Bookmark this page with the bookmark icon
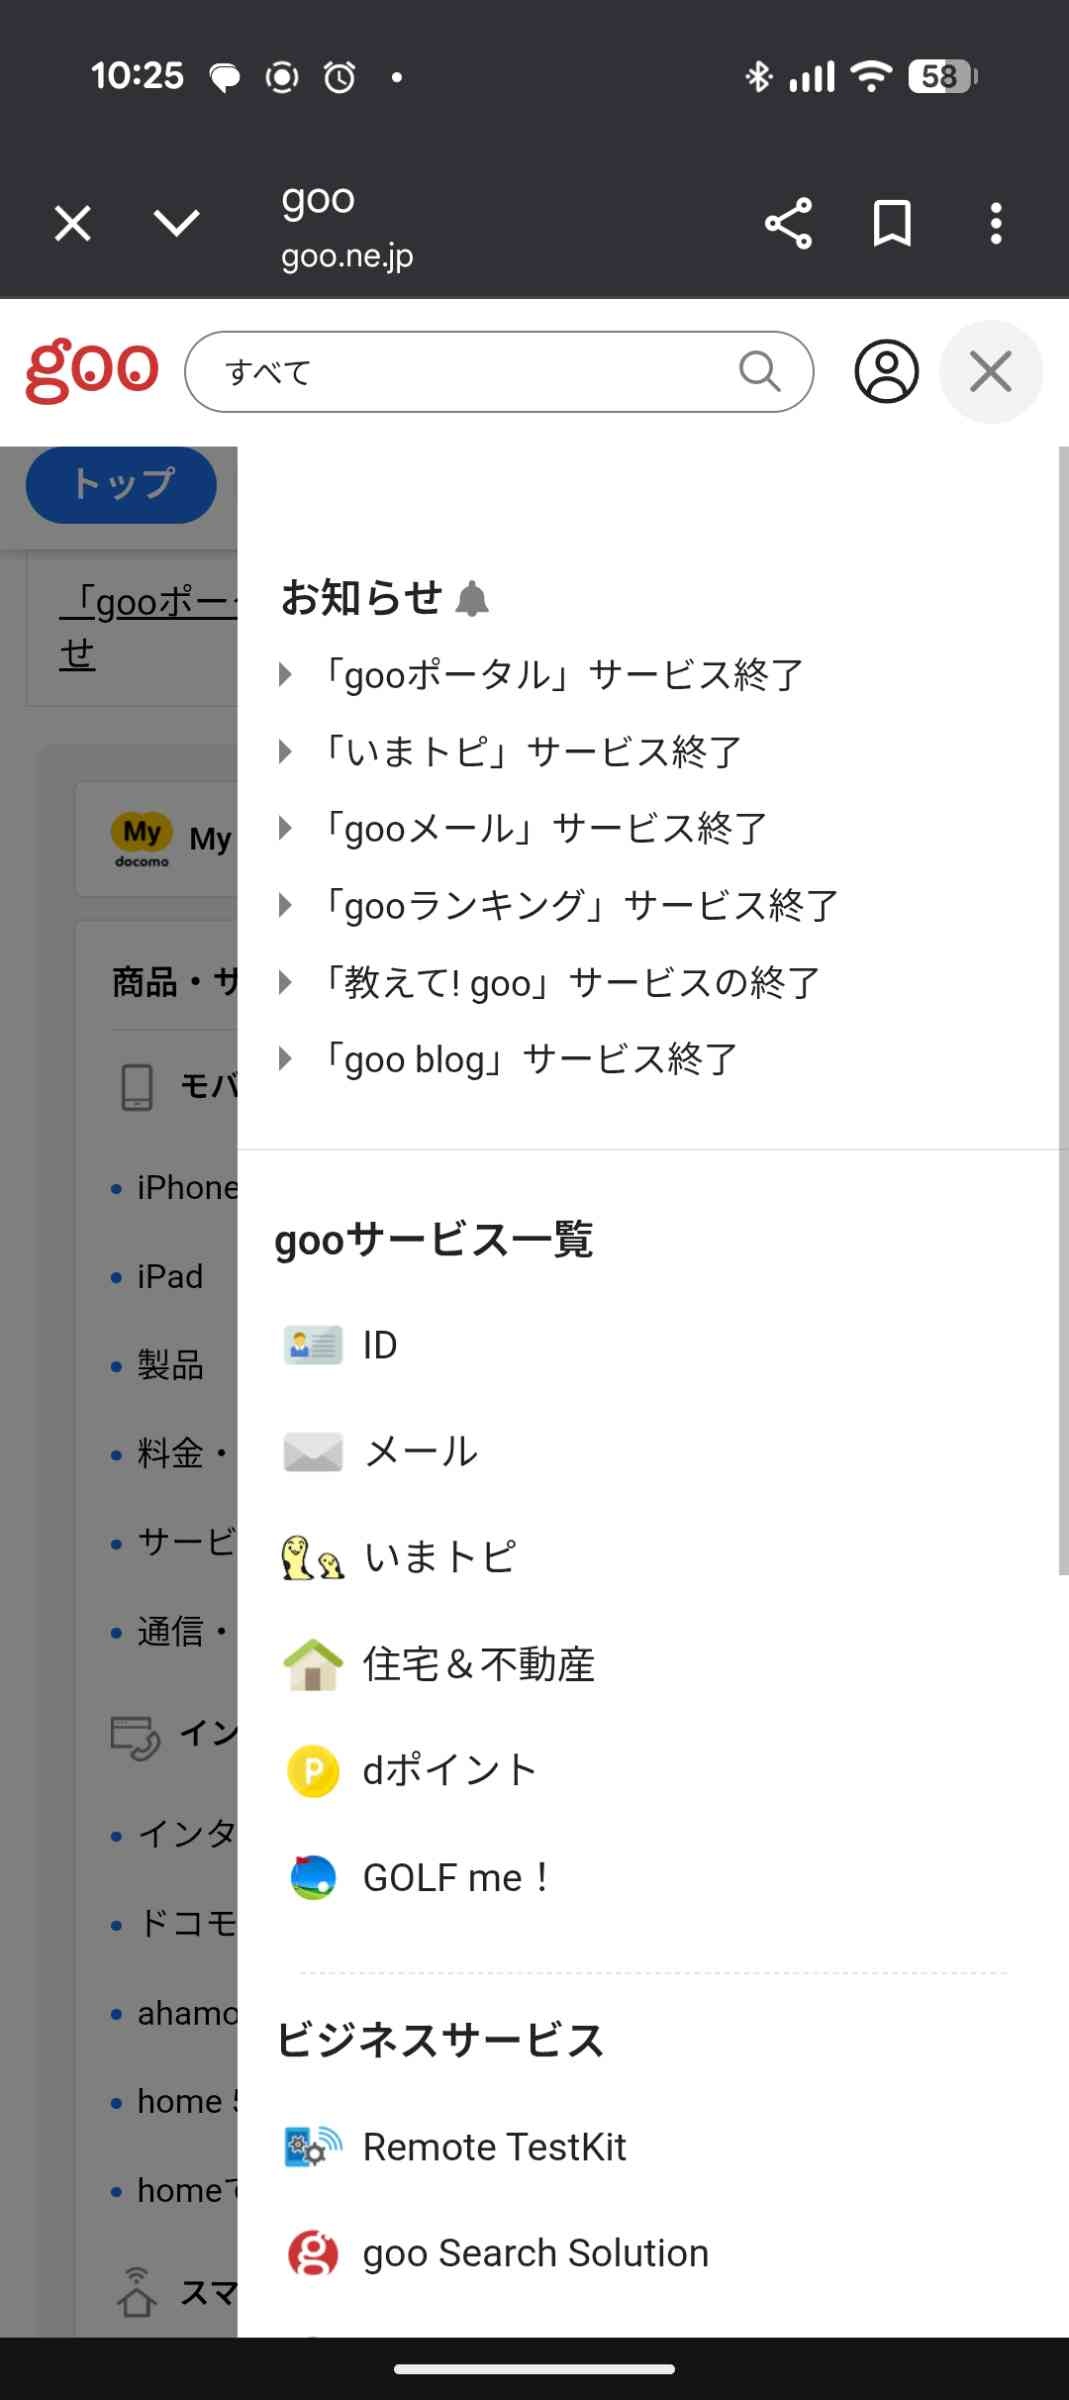 892,223
